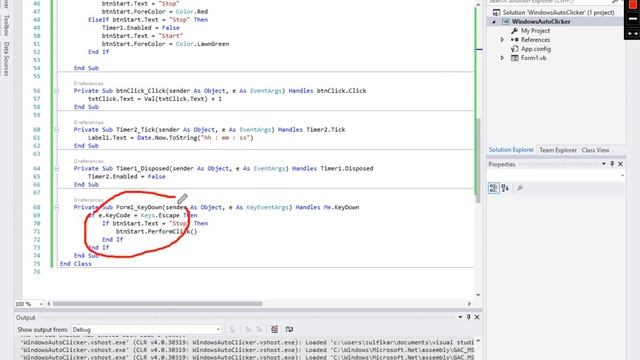Close the Properties panel
640x360 pixels.
point(620,164)
